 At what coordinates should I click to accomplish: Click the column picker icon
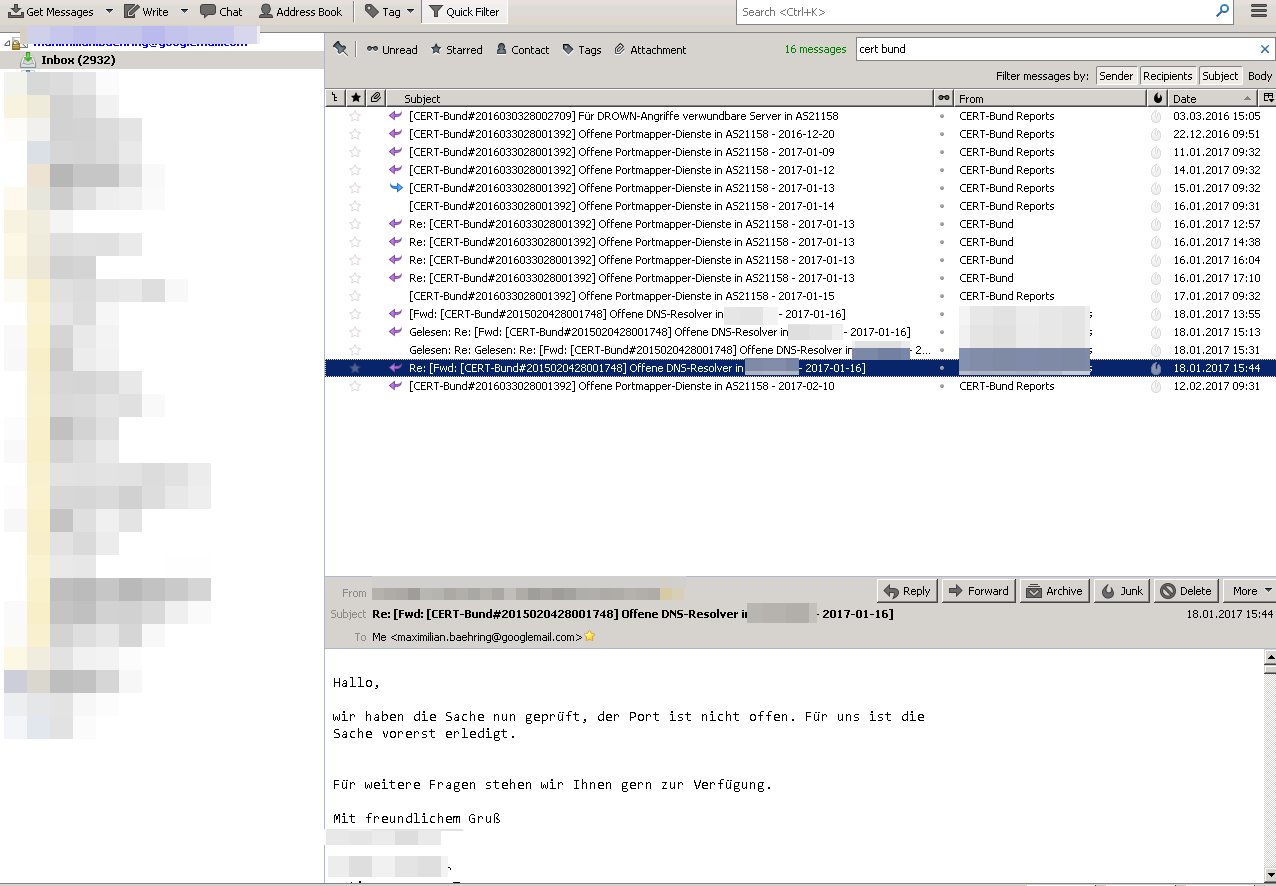pyautogui.click(x=1268, y=98)
